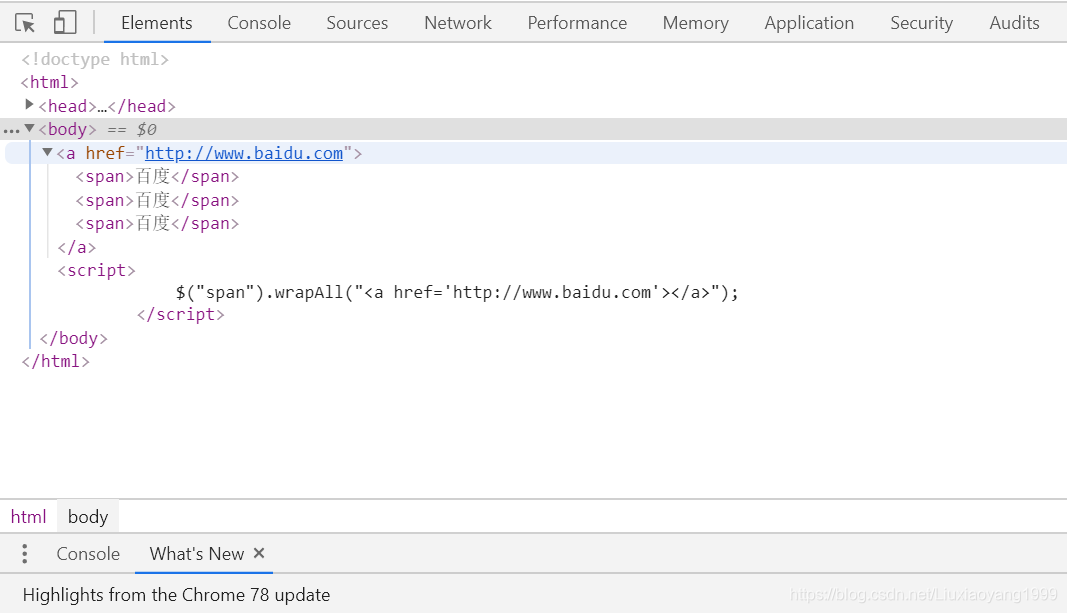Go to the Memory tab

(x=695, y=23)
